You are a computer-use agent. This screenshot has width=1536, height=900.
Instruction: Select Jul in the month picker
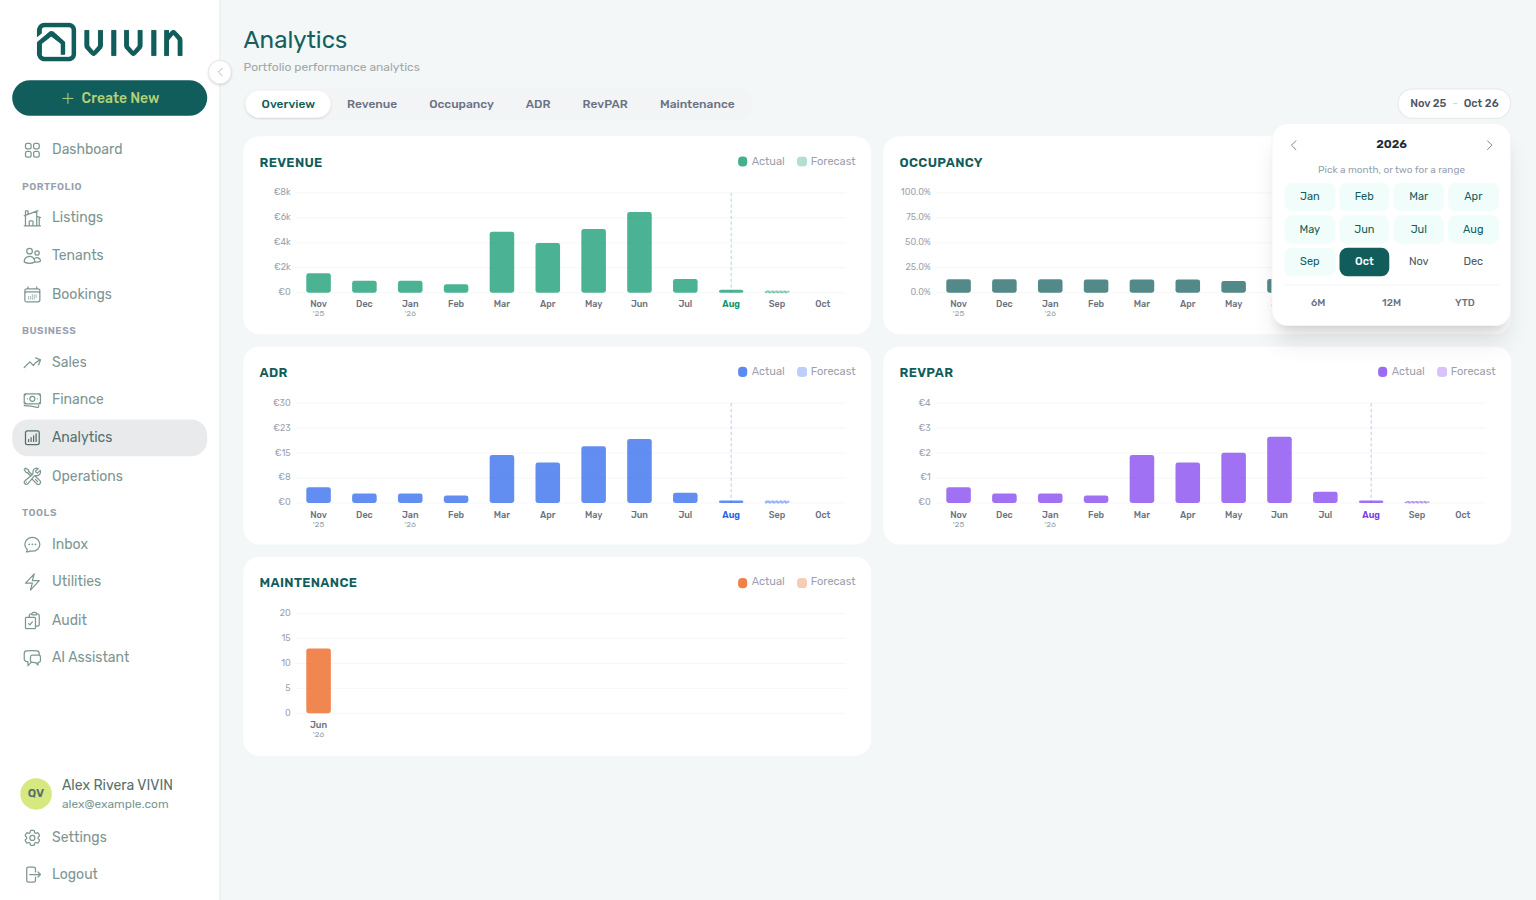[1419, 229]
